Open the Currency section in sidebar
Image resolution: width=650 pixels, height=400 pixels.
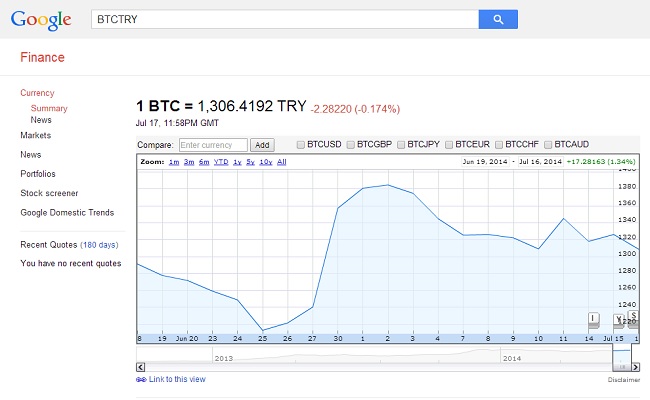click(x=37, y=93)
